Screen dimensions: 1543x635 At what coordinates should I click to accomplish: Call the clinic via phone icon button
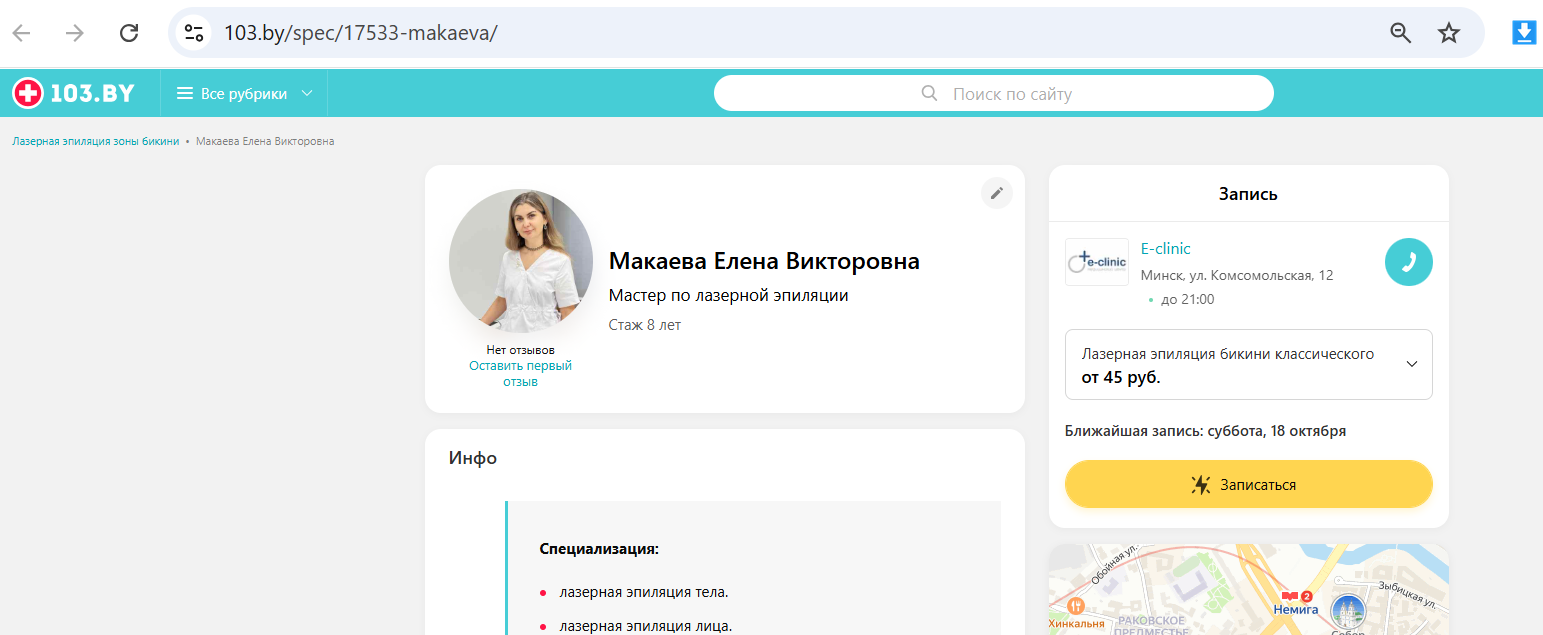click(x=1408, y=262)
